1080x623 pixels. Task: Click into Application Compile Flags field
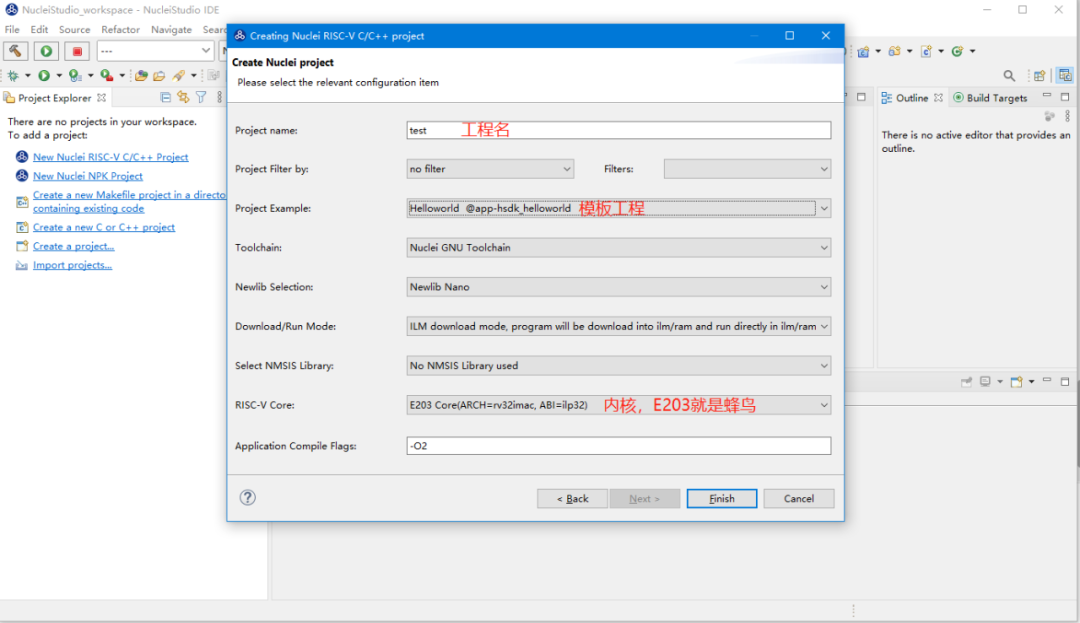(x=619, y=446)
